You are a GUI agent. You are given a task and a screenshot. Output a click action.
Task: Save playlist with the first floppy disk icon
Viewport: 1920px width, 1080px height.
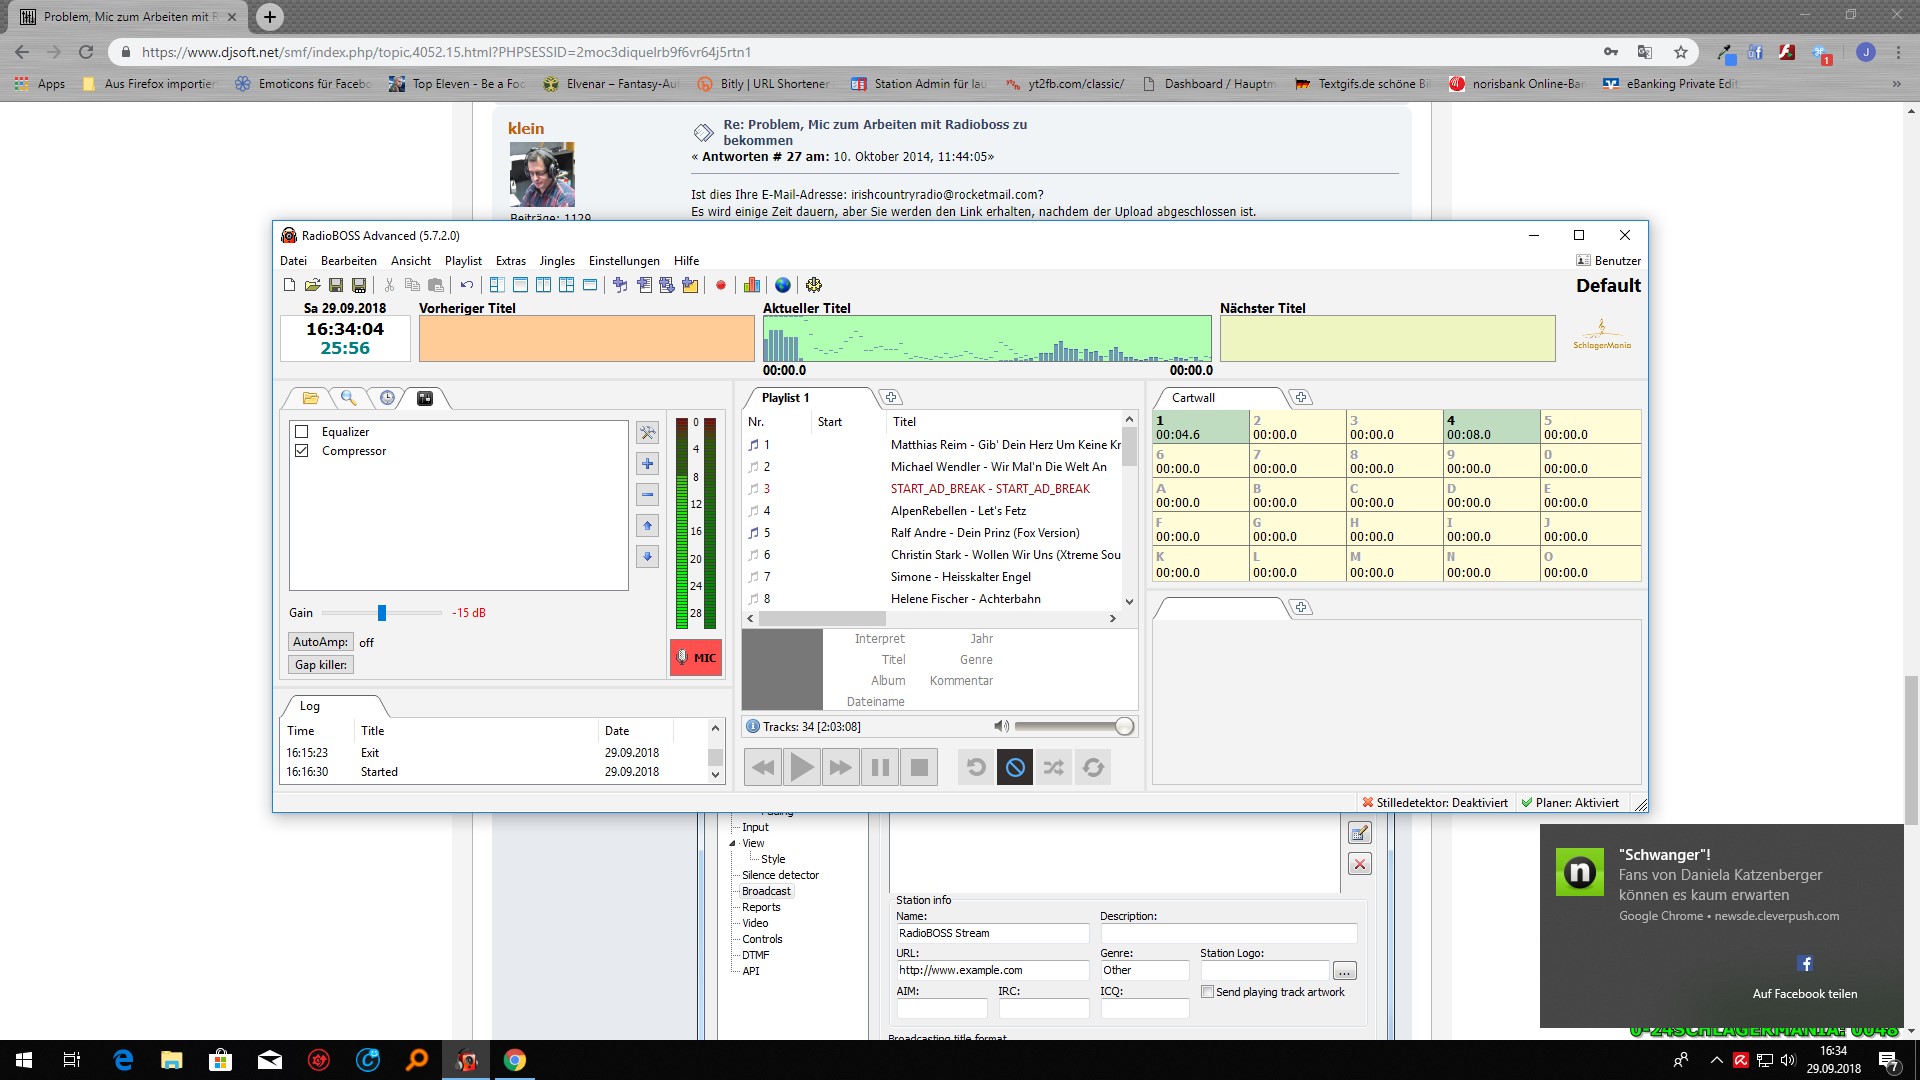[x=336, y=286]
